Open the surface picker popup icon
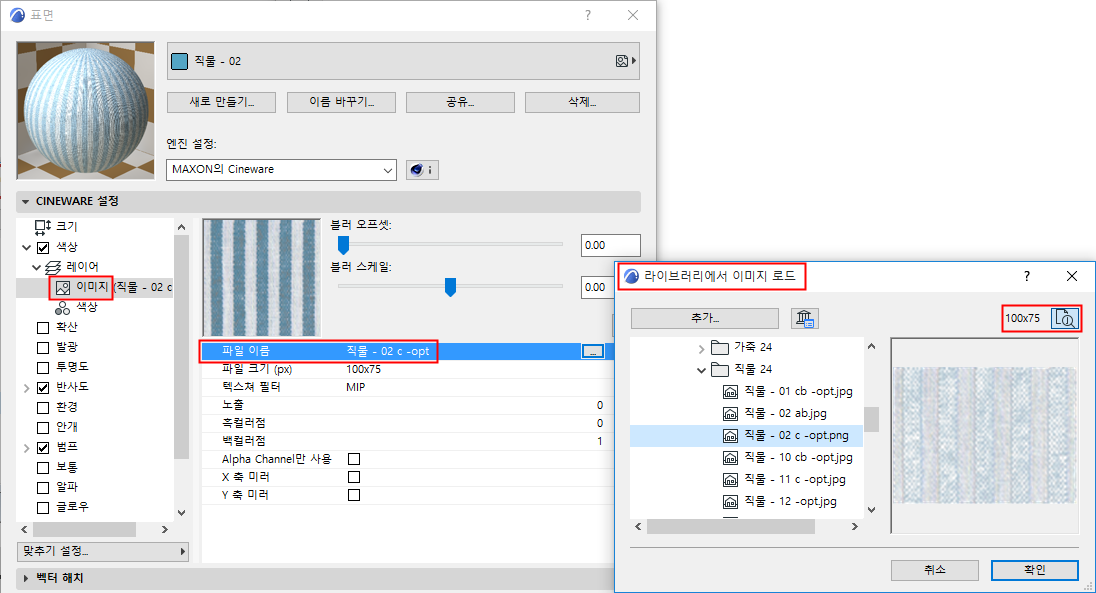Viewport: 1096px width, 593px height. [x=626, y=61]
